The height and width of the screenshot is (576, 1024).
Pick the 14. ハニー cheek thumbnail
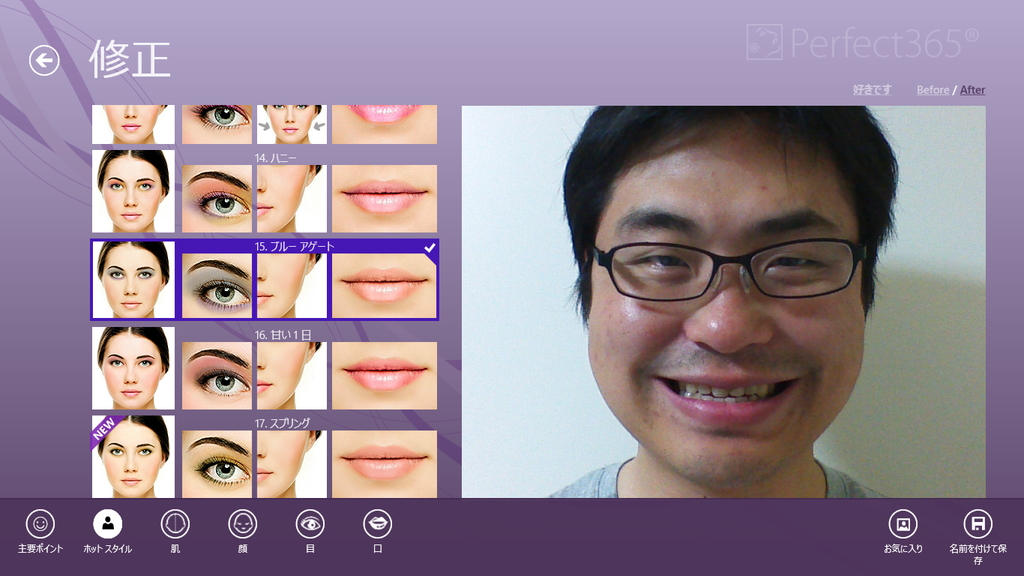[291, 199]
